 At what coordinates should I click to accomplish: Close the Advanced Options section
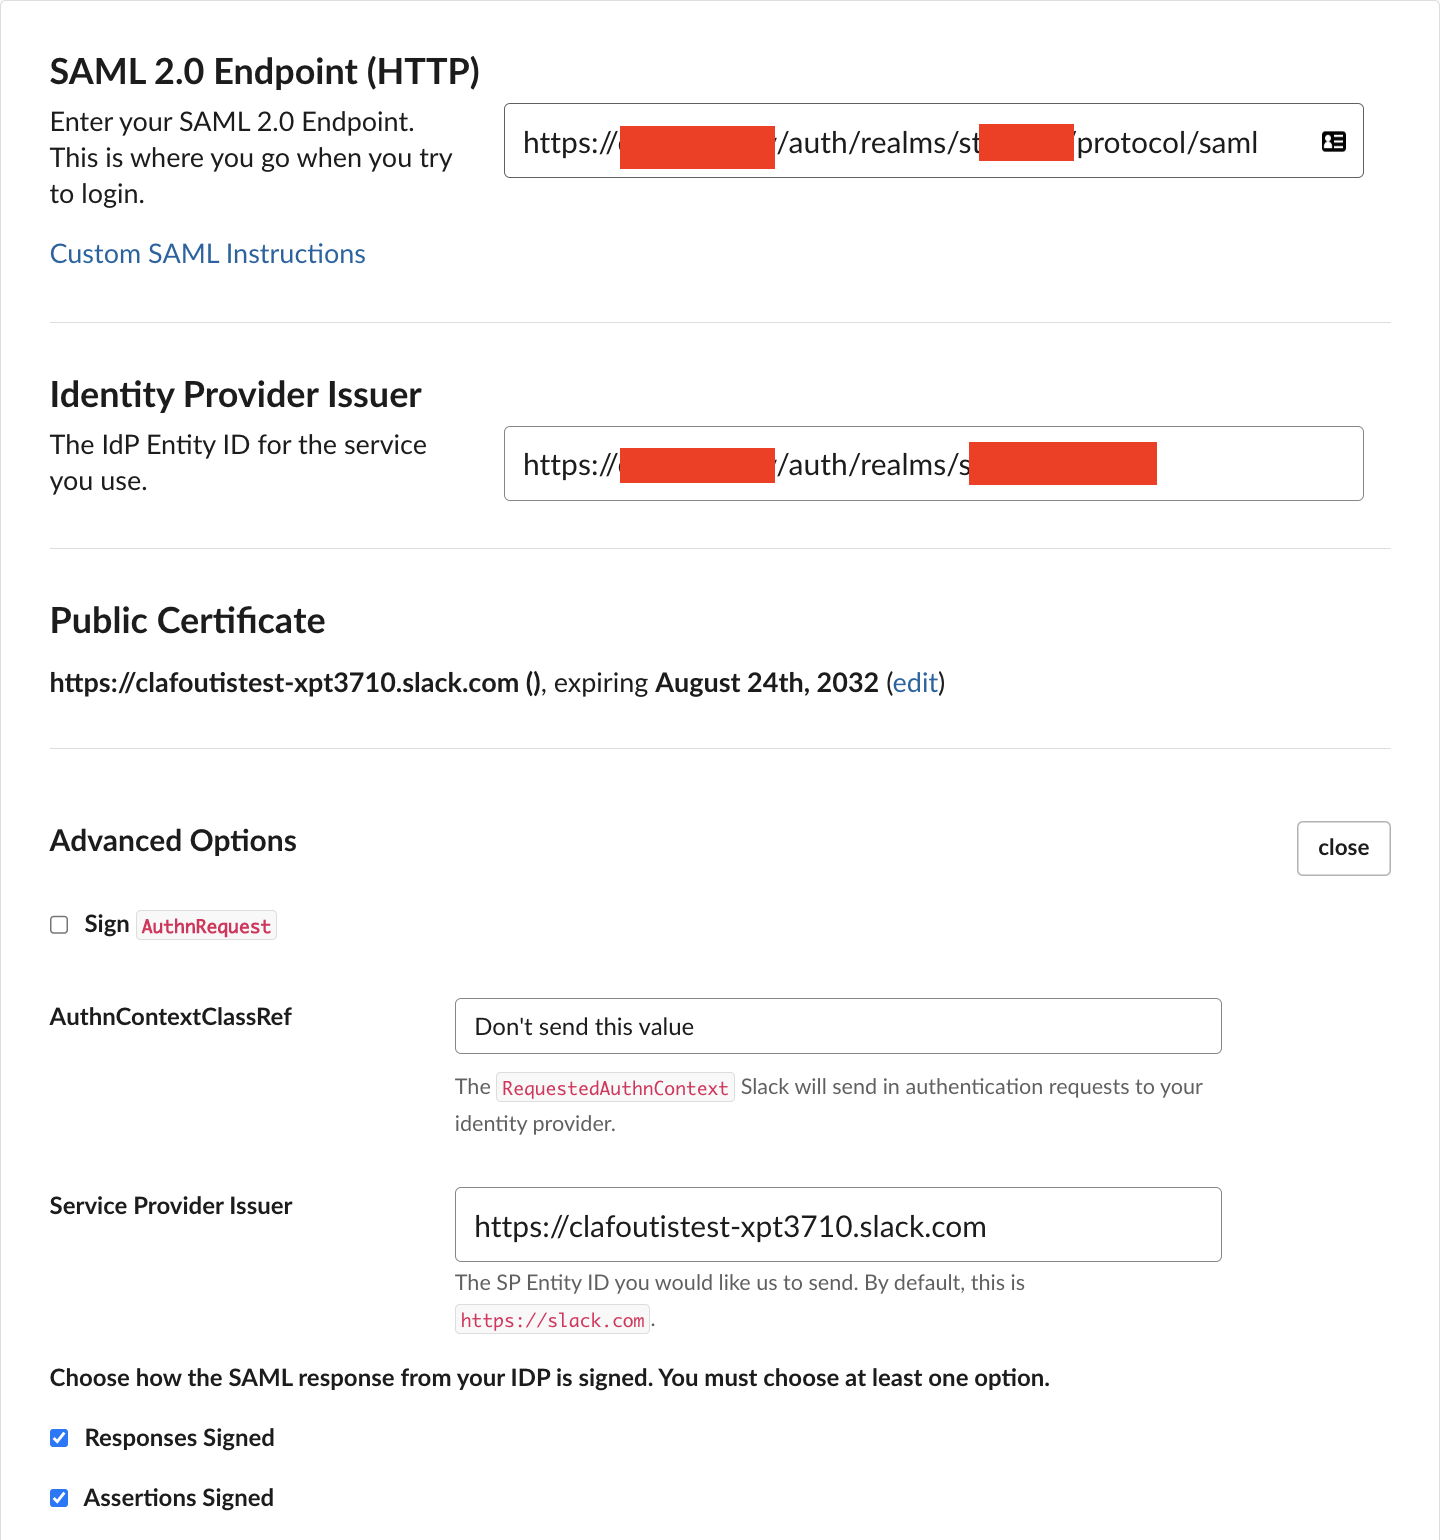point(1343,848)
